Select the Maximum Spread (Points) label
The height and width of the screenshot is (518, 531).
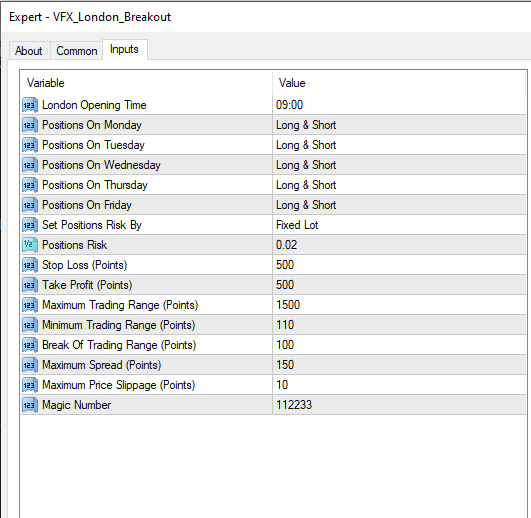[102, 365]
